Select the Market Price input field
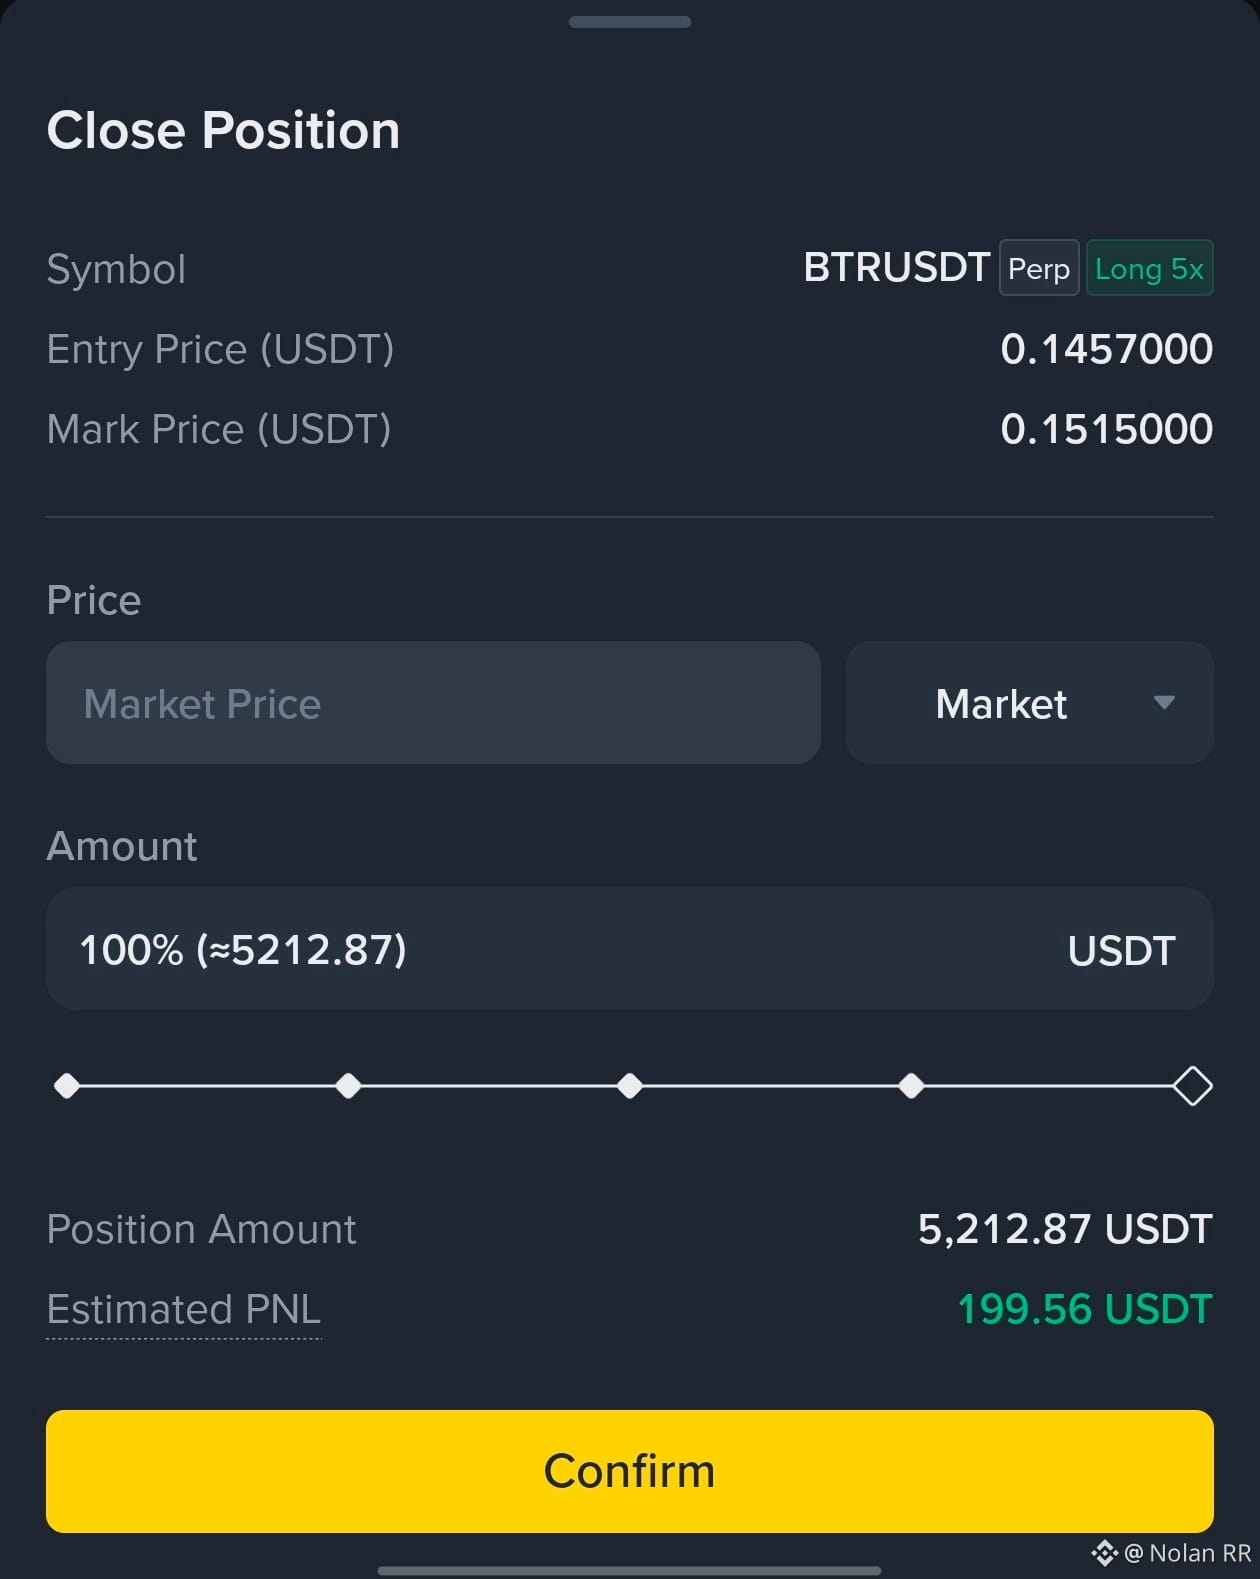The height and width of the screenshot is (1579, 1260). (433, 703)
